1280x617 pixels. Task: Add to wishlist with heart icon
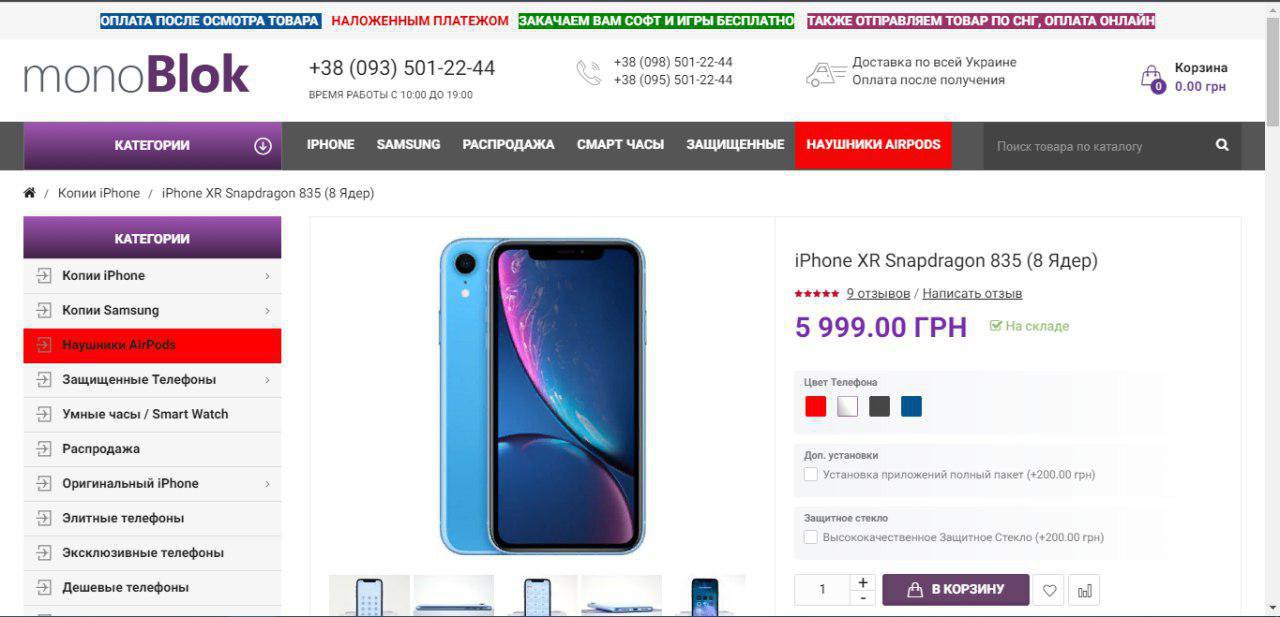[1049, 590]
